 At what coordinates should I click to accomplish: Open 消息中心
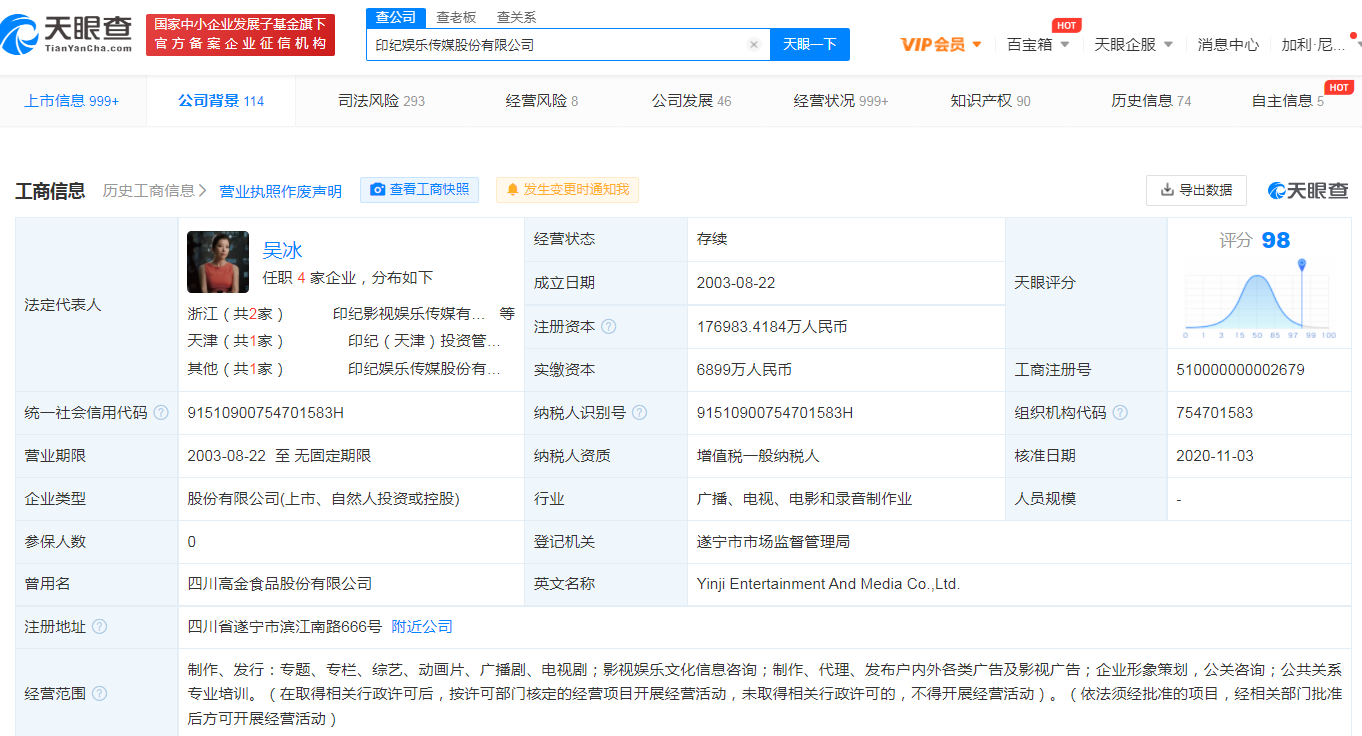(1228, 44)
